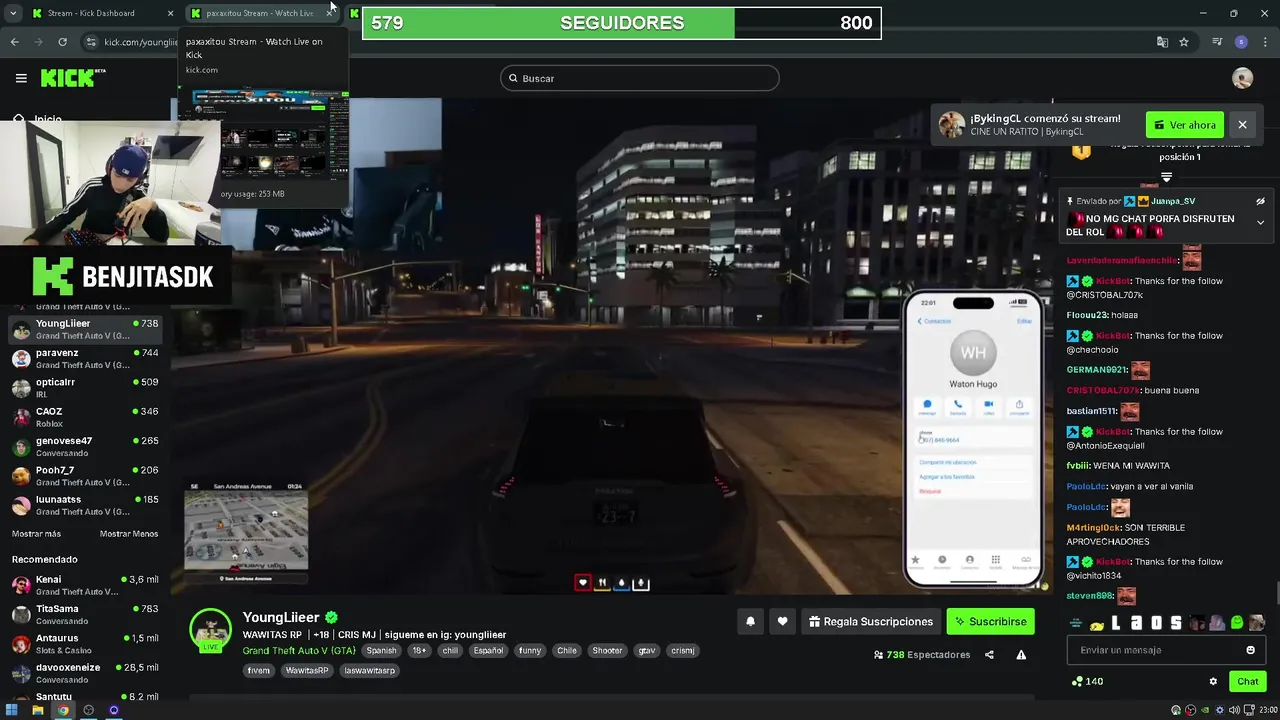Click the green Suscribirse button

click(x=990, y=621)
